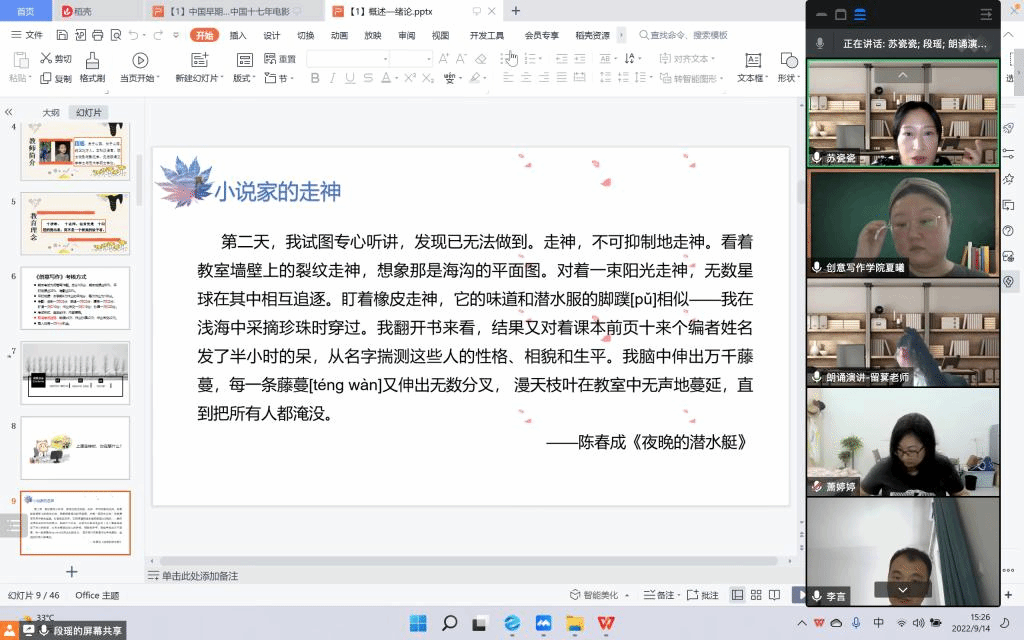Switch to slide sorter view in status bar
This screenshot has width=1024, height=640.
pyautogui.click(x=758, y=595)
